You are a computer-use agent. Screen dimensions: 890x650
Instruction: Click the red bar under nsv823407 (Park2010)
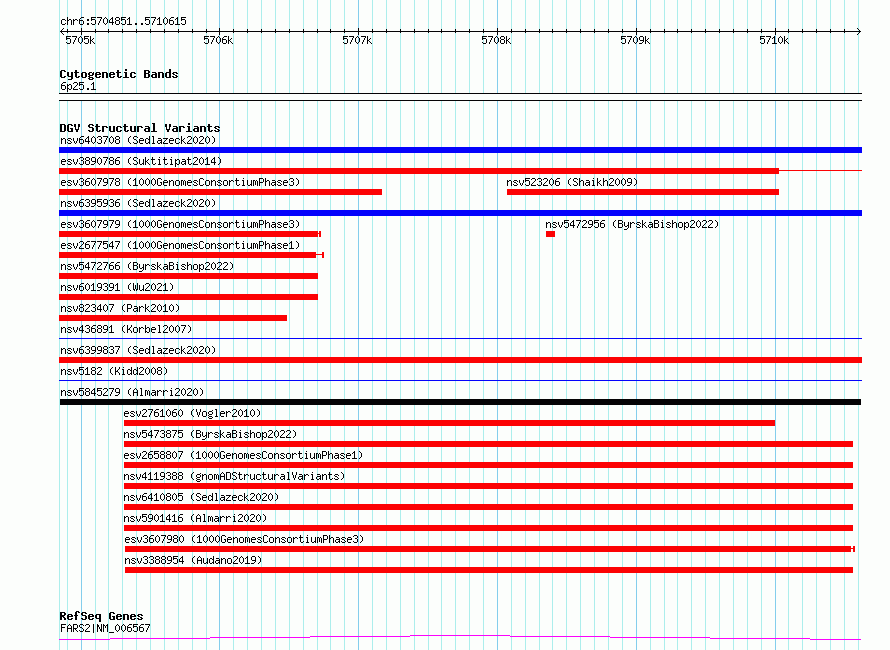(x=173, y=318)
